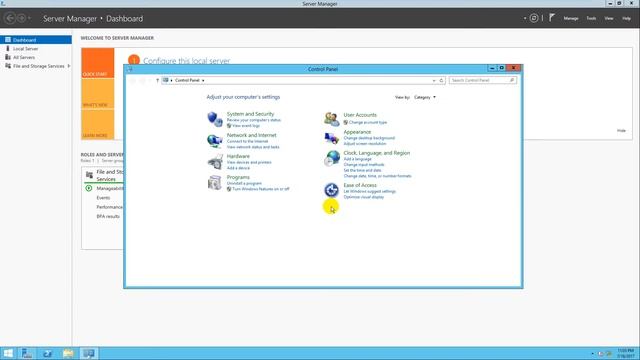Open File Explorer from the taskbar
This screenshot has width=640, height=360.
(68, 353)
